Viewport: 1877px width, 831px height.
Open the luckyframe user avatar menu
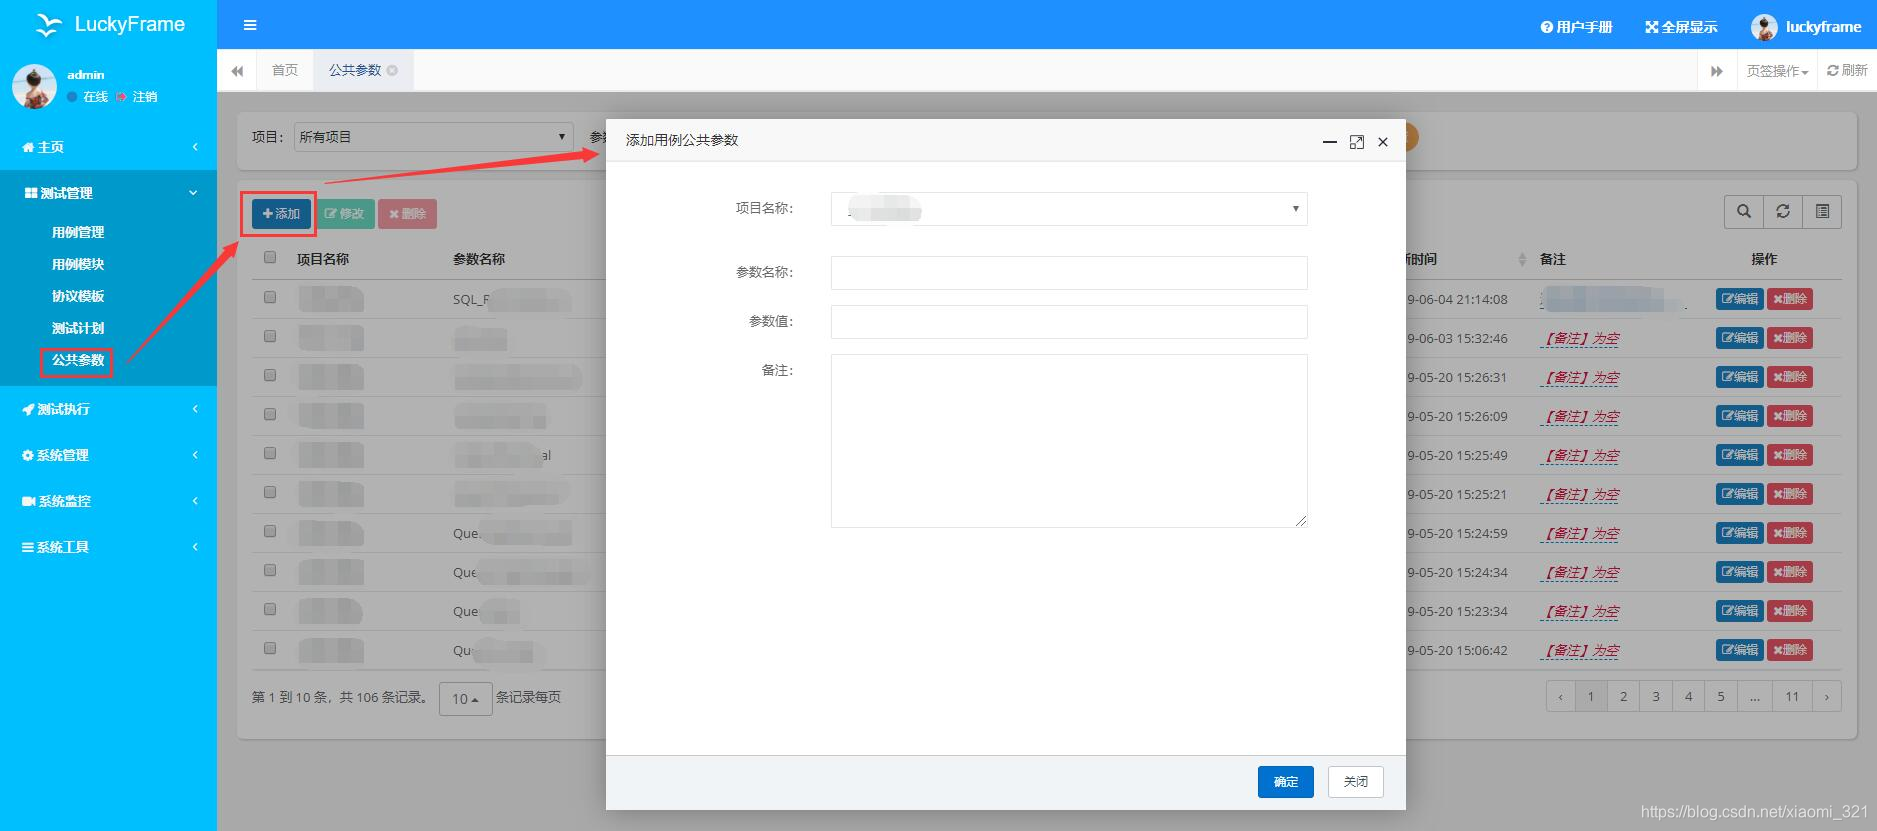click(x=1806, y=27)
